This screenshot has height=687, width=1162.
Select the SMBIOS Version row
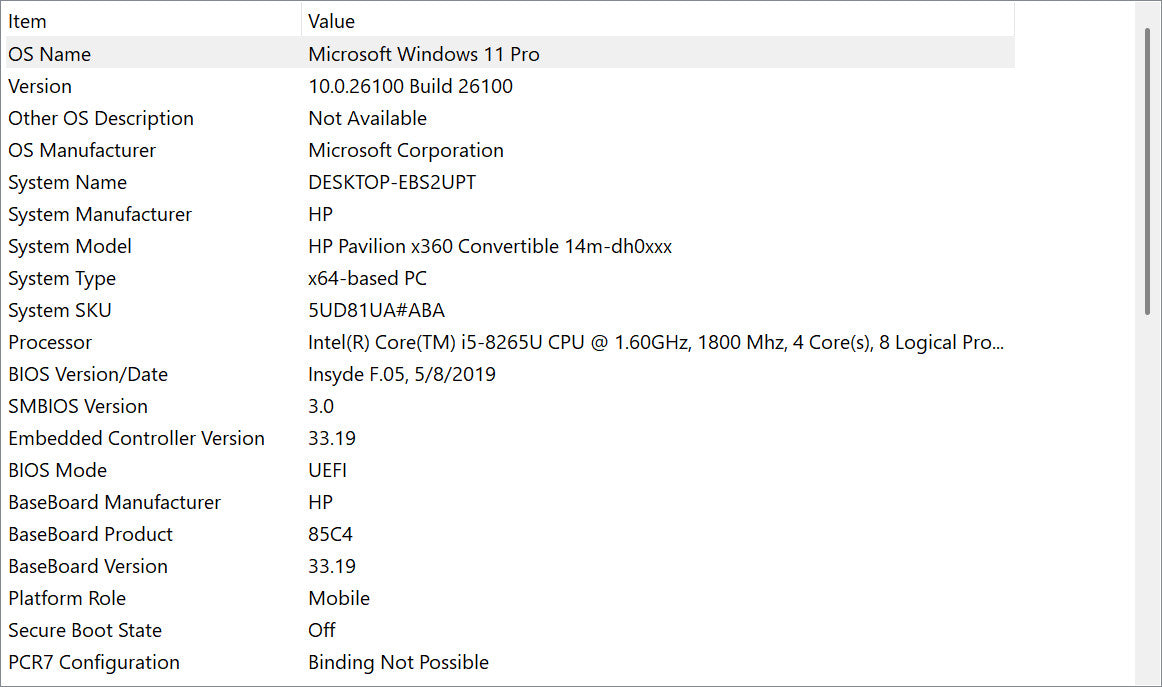pos(78,406)
